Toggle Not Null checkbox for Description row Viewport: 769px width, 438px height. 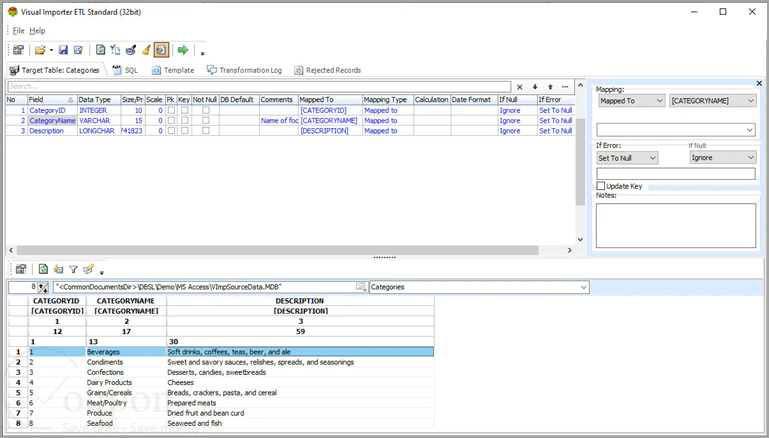(205, 131)
